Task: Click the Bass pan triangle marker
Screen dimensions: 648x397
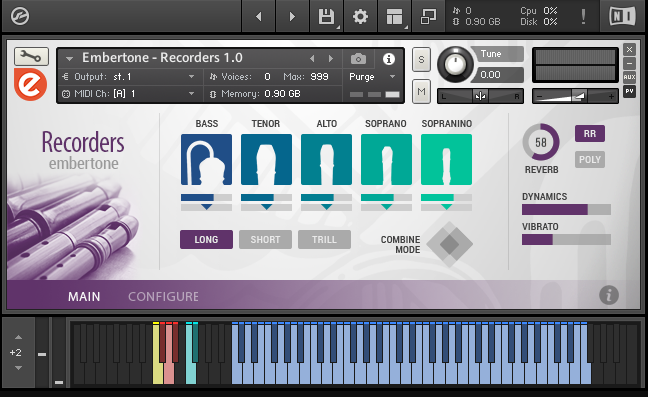Action: 207,207
